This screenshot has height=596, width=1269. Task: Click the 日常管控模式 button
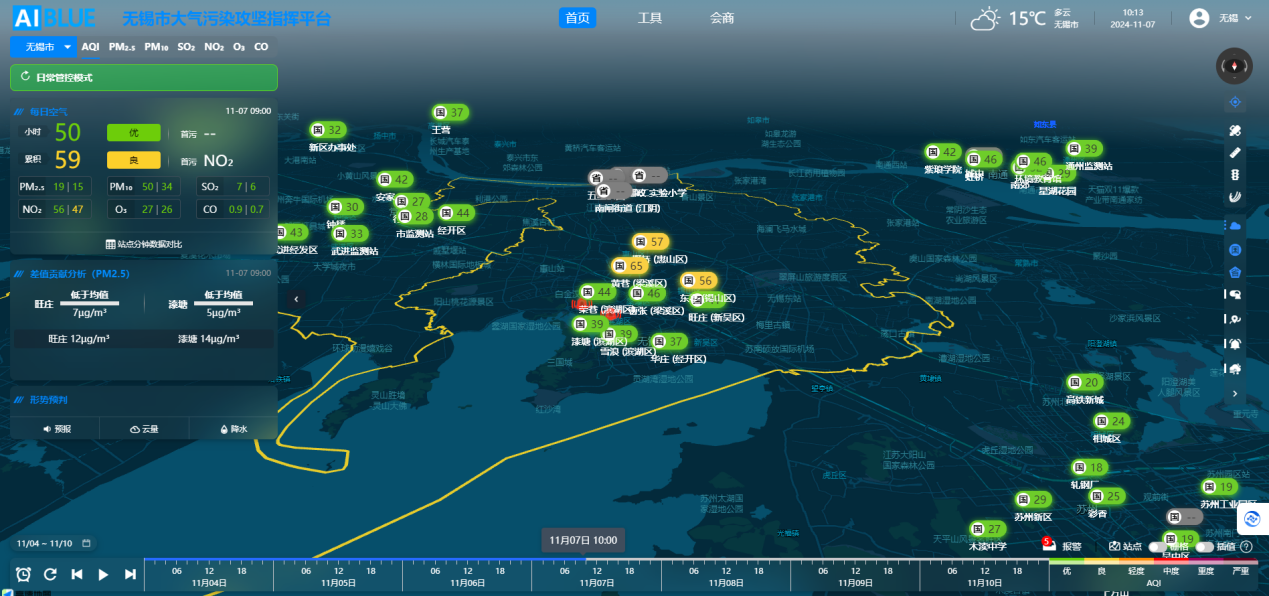click(143, 77)
